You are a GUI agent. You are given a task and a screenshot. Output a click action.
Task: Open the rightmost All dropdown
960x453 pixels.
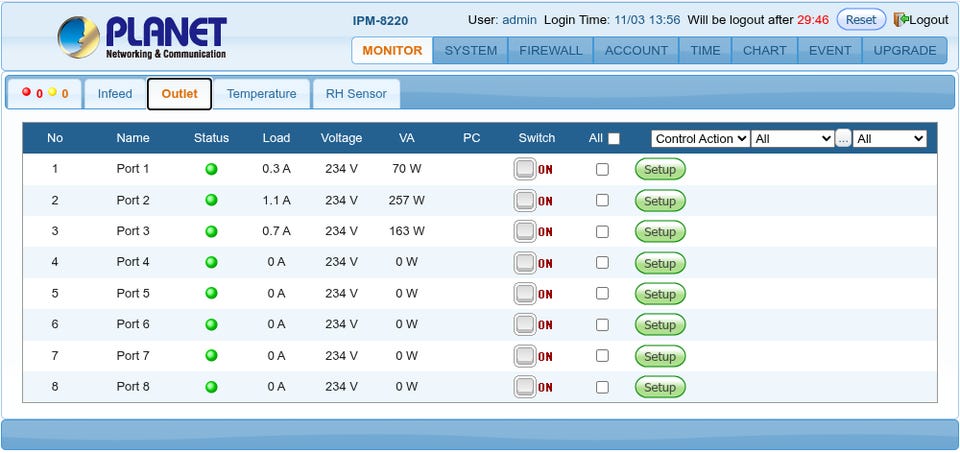pos(890,139)
